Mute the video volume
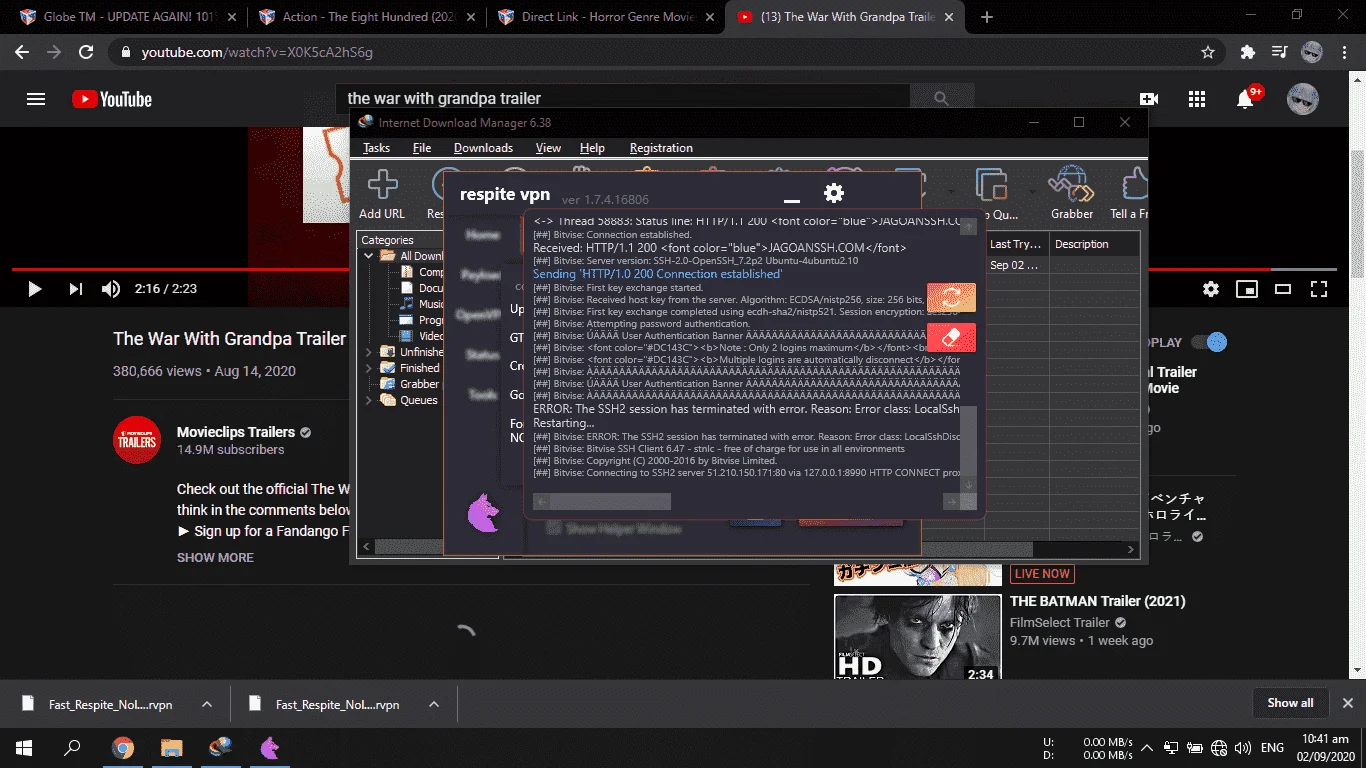The height and width of the screenshot is (768, 1366). point(111,289)
